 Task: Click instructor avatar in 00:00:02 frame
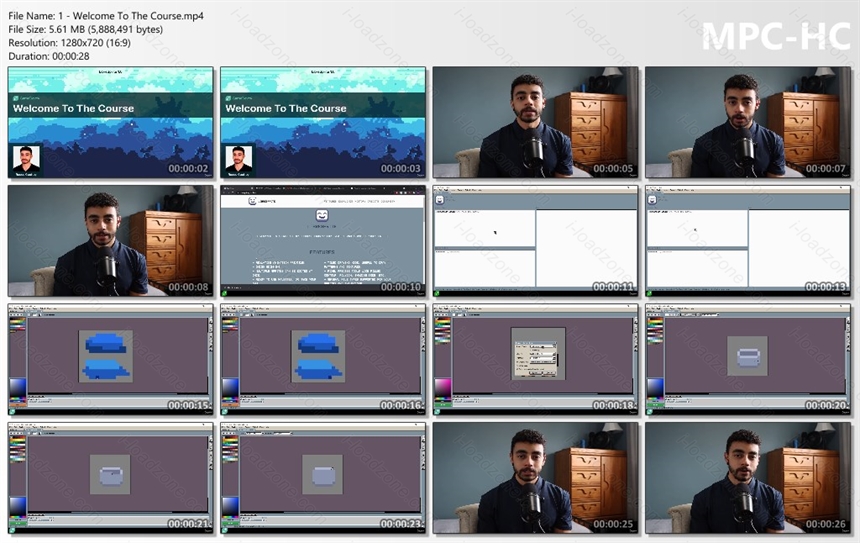(x=26, y=160)
